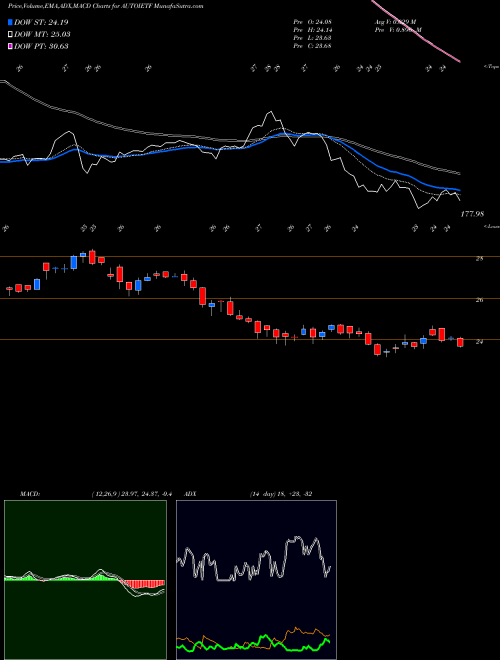Select the 'DOW MT: 25.03' legend text
Screen dimensions: 500x660
click(x=42, y=35)
